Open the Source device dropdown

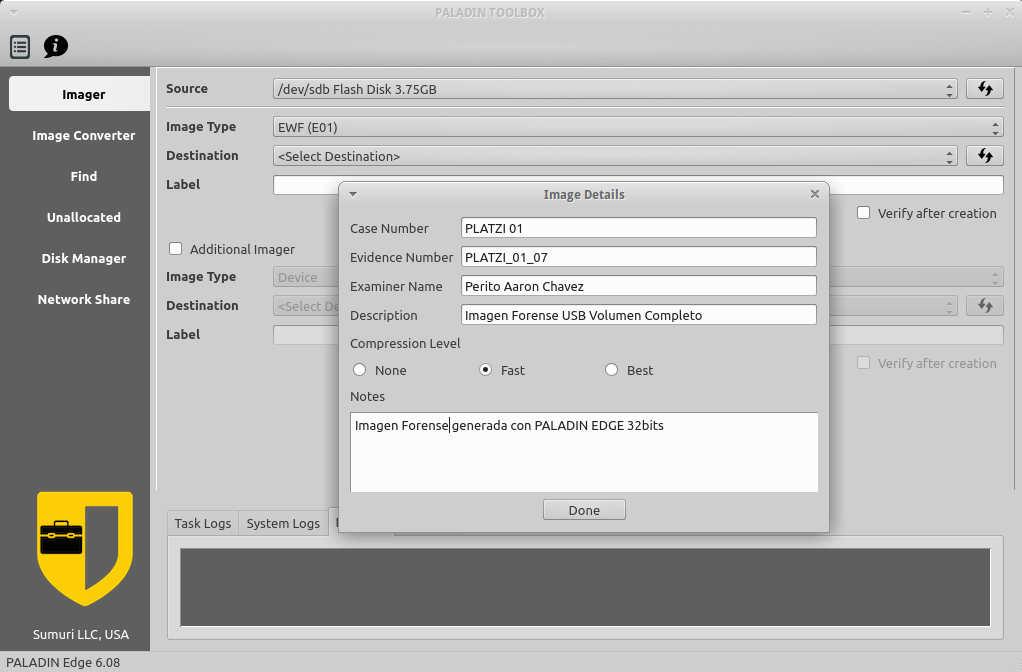pos(615,89)
